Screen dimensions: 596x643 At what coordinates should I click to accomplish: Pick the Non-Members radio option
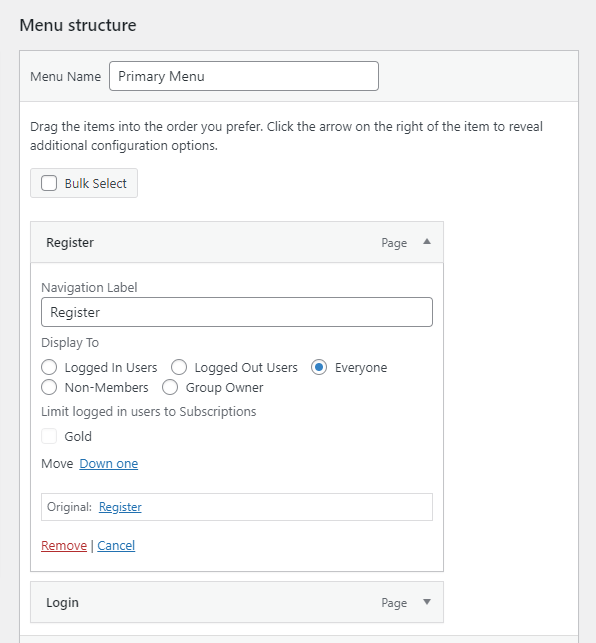pos(49,387)
